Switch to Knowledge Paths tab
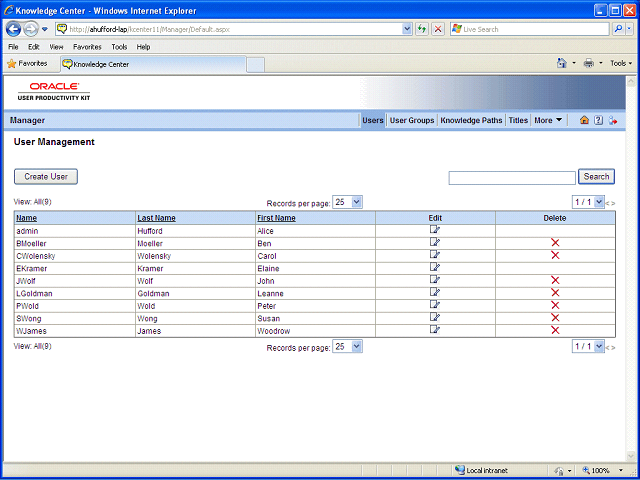 click(471, 120)
